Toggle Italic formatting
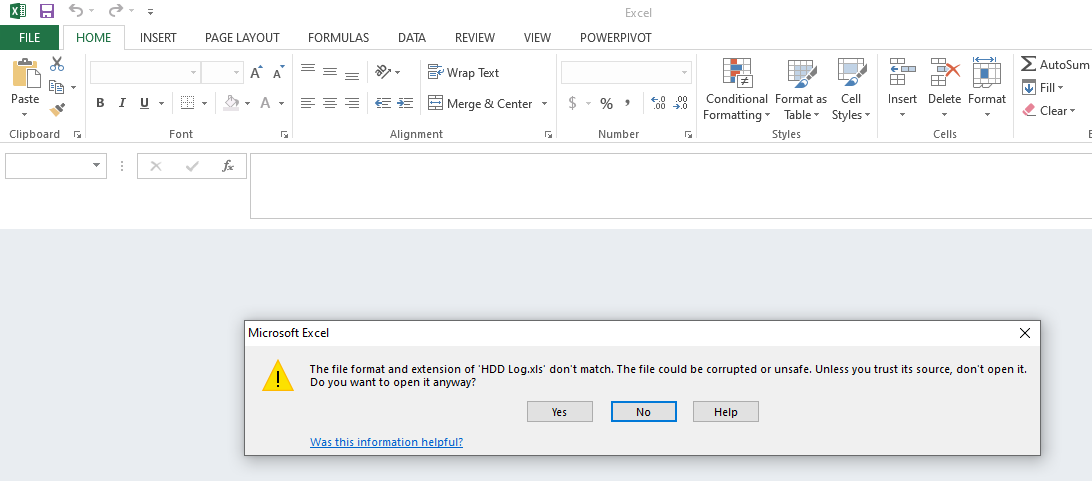 click(123, 103)
